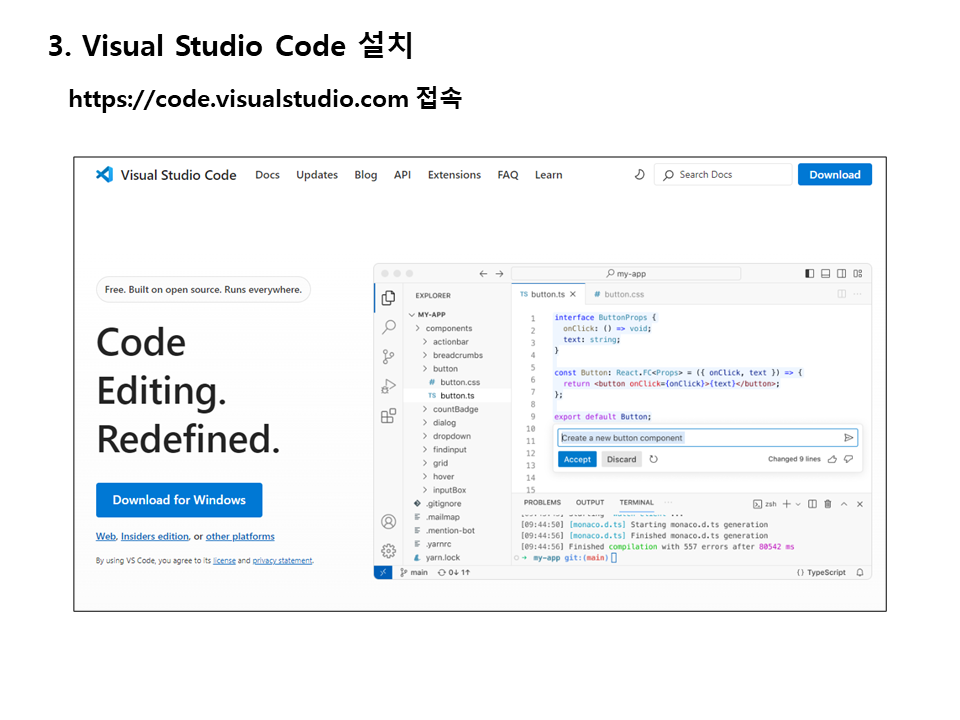This screenshot has height=720, width=960.
Task: Open the license link
Action: click(224, 560)
